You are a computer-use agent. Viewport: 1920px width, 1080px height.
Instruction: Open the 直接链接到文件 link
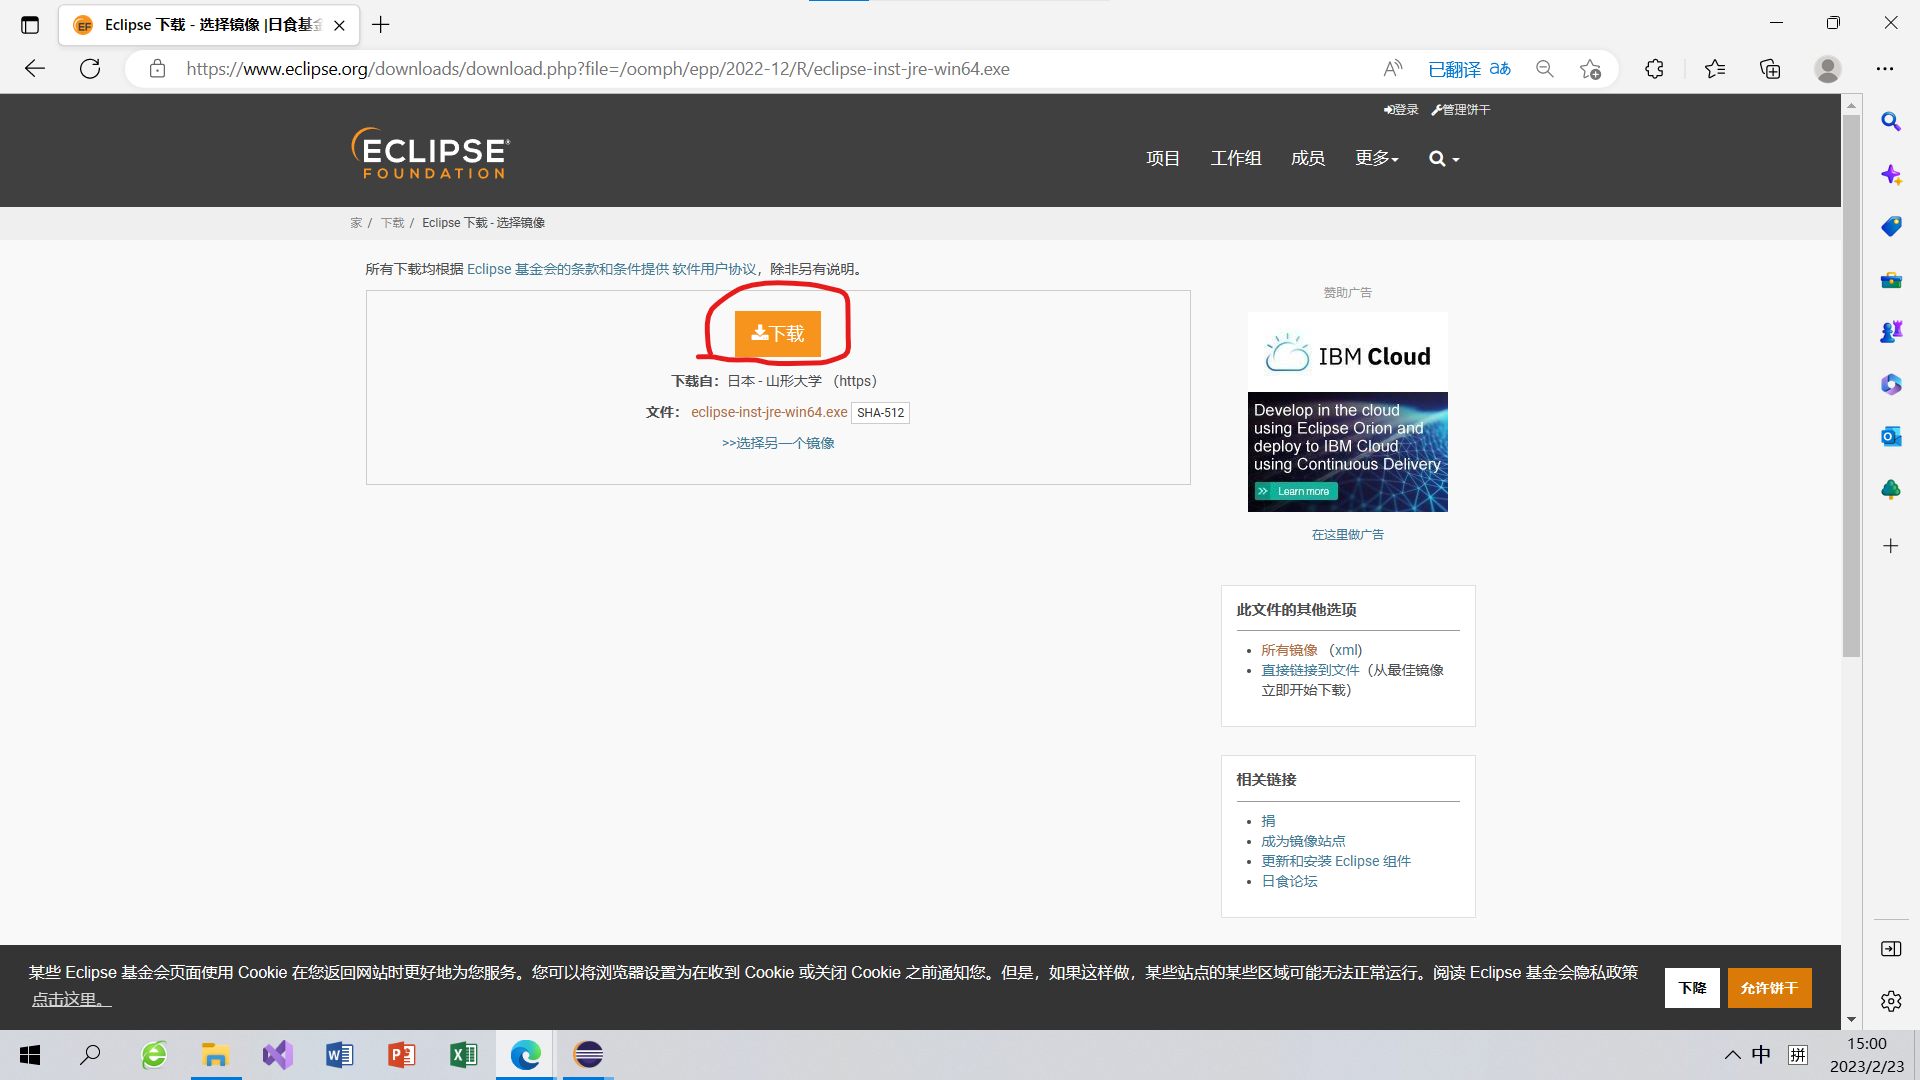1310,670
